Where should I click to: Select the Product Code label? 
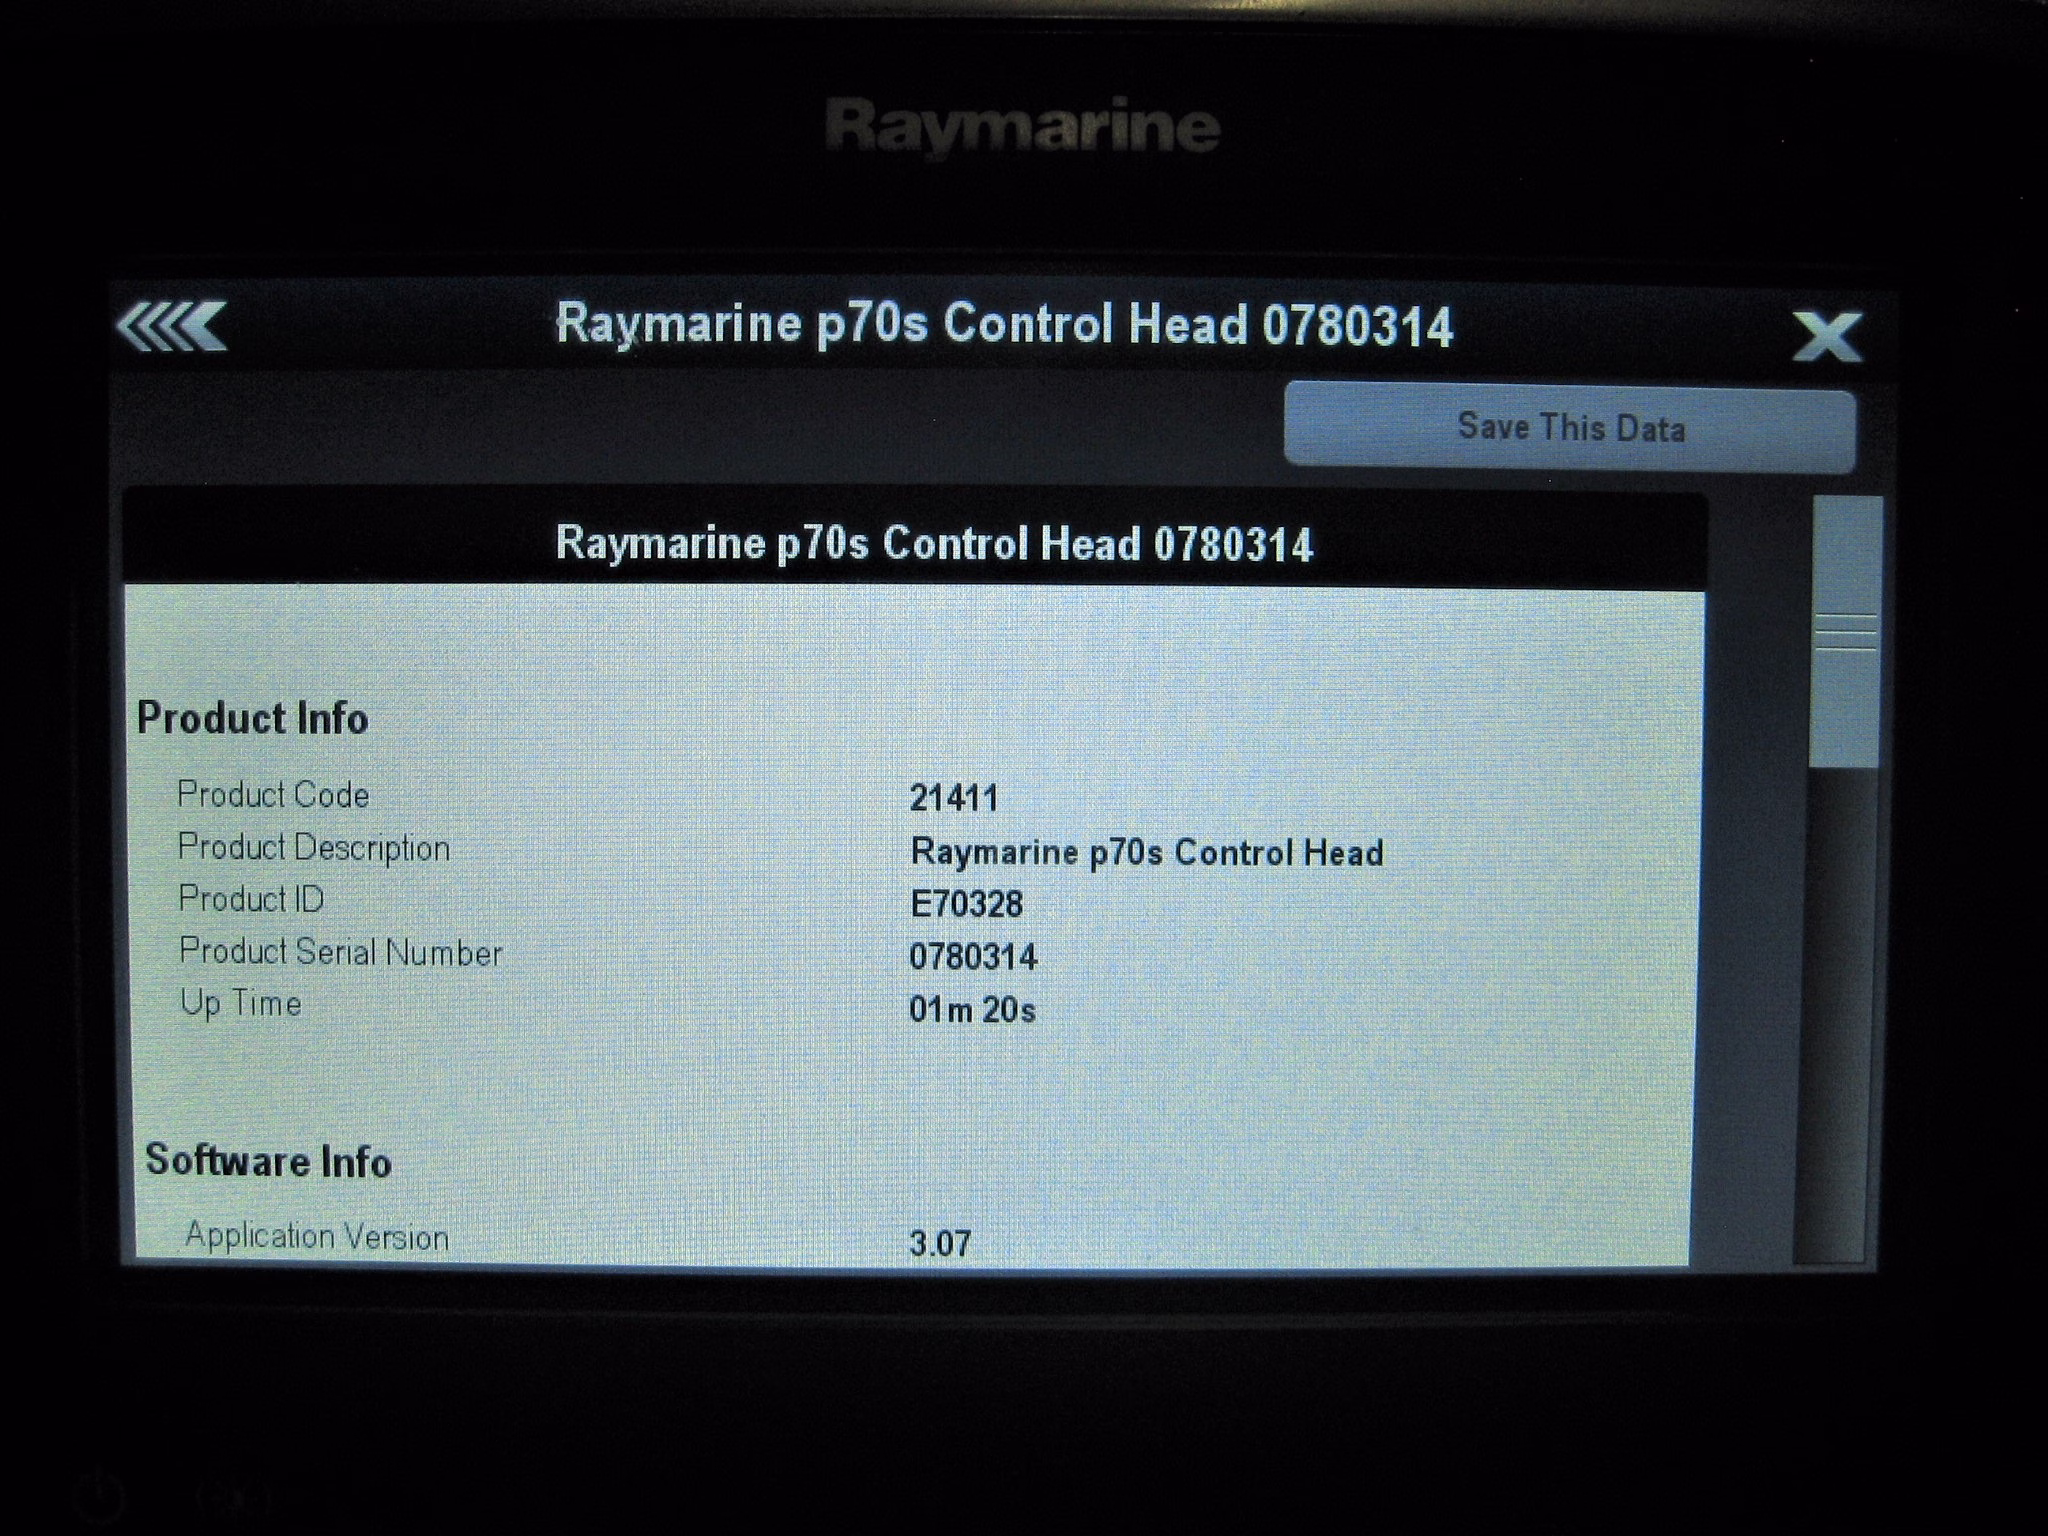tap(273, 795)
